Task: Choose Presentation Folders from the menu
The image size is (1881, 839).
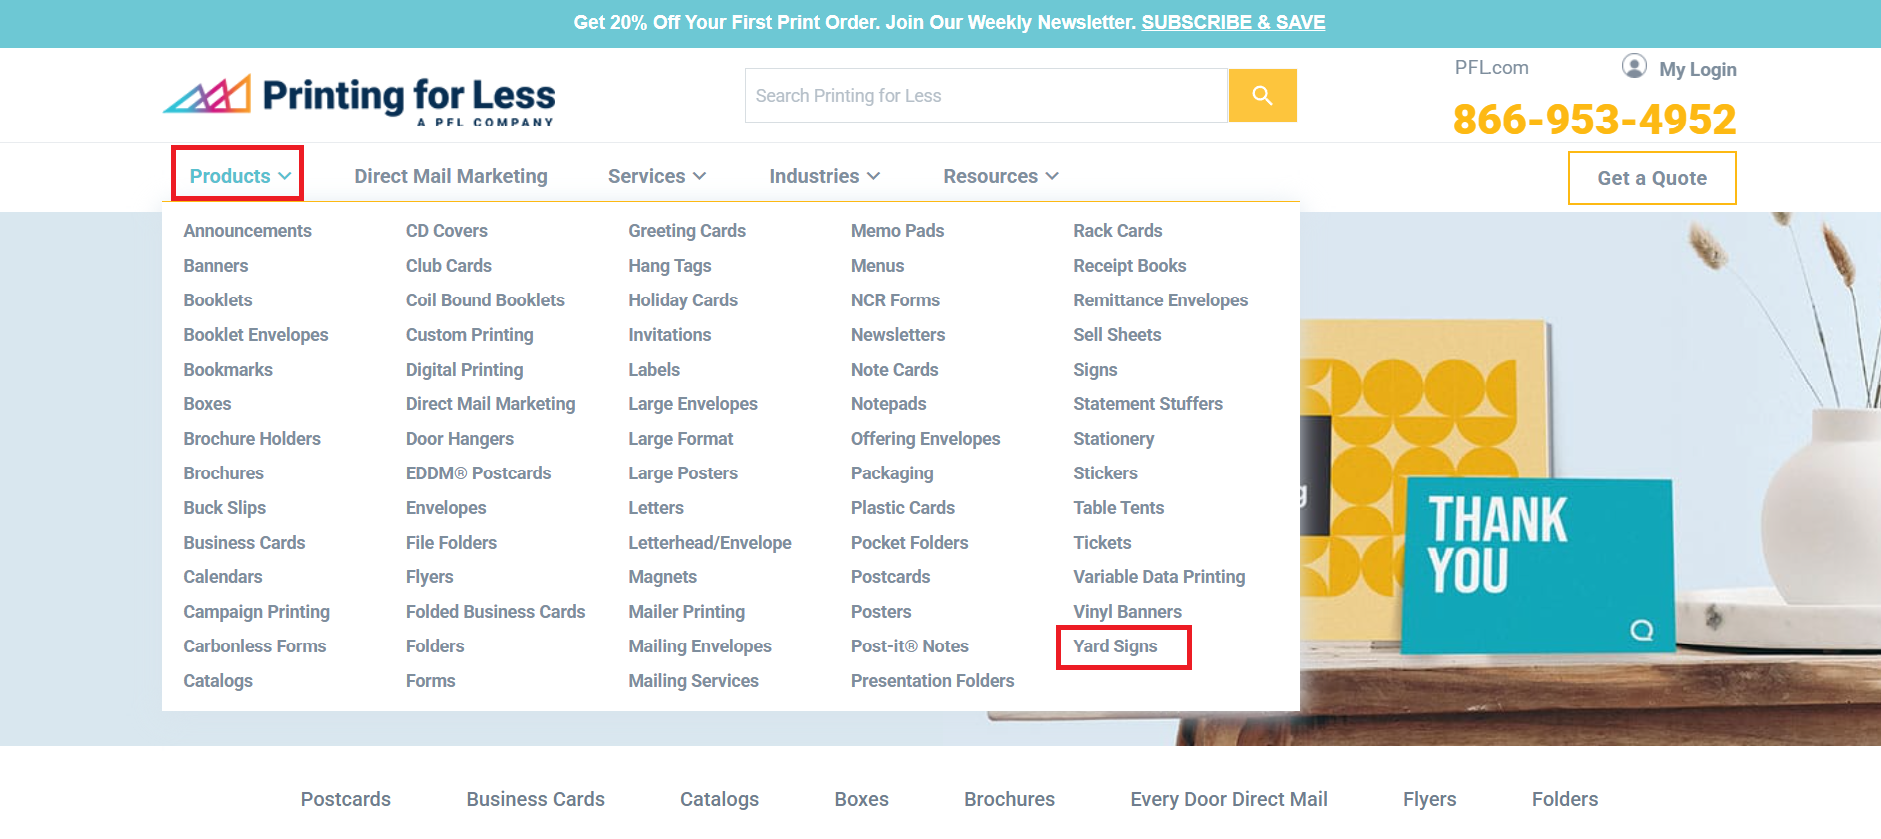Action: [932, 681]
